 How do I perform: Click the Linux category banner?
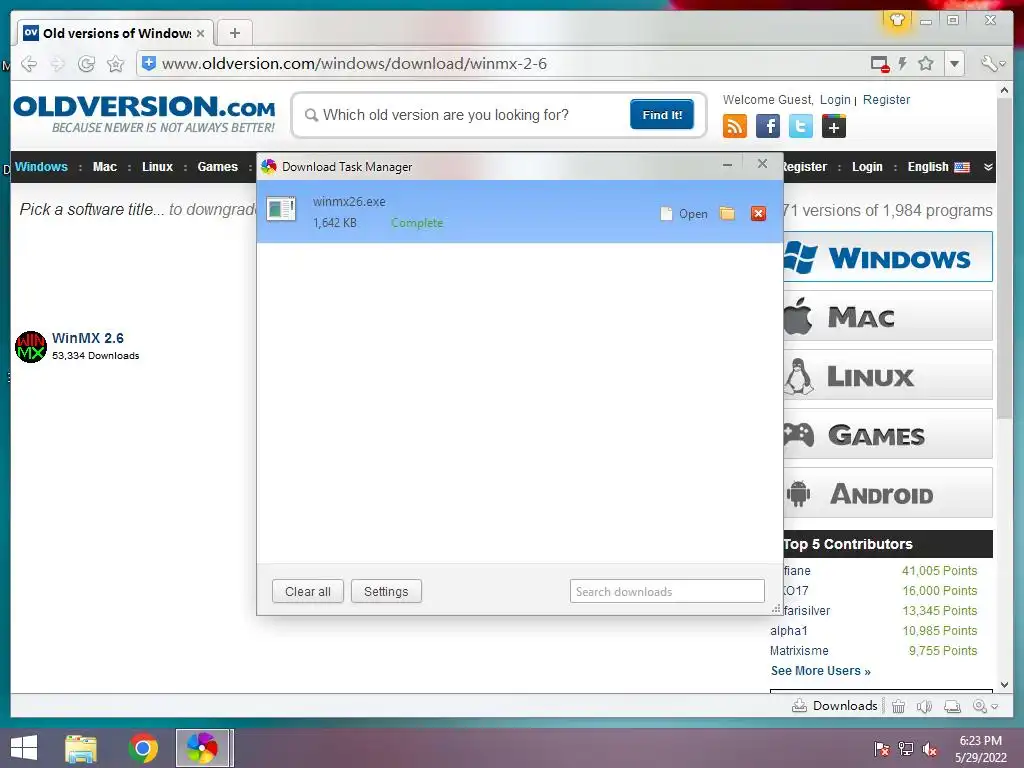click(x=888, y=375)
